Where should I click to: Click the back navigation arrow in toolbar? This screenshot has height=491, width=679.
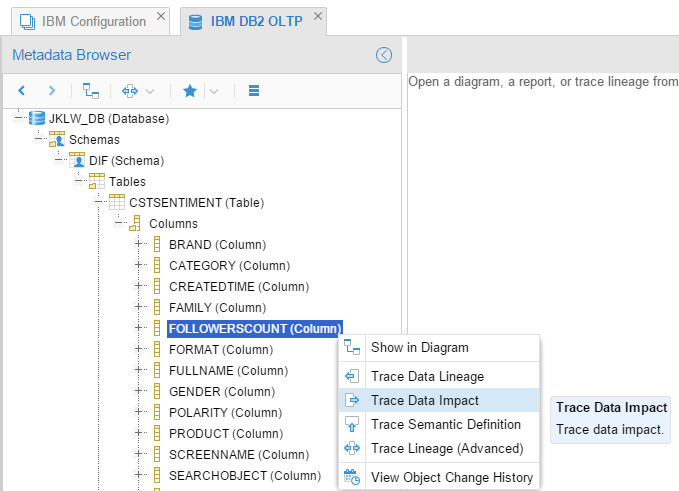tap(21, 90)
